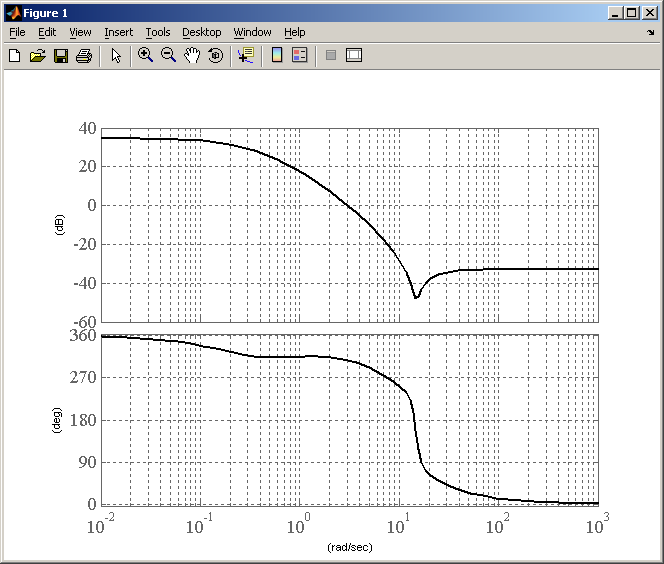
Task: Click the magnitude curve notch minimum
Action: click(x=416, y=297)
